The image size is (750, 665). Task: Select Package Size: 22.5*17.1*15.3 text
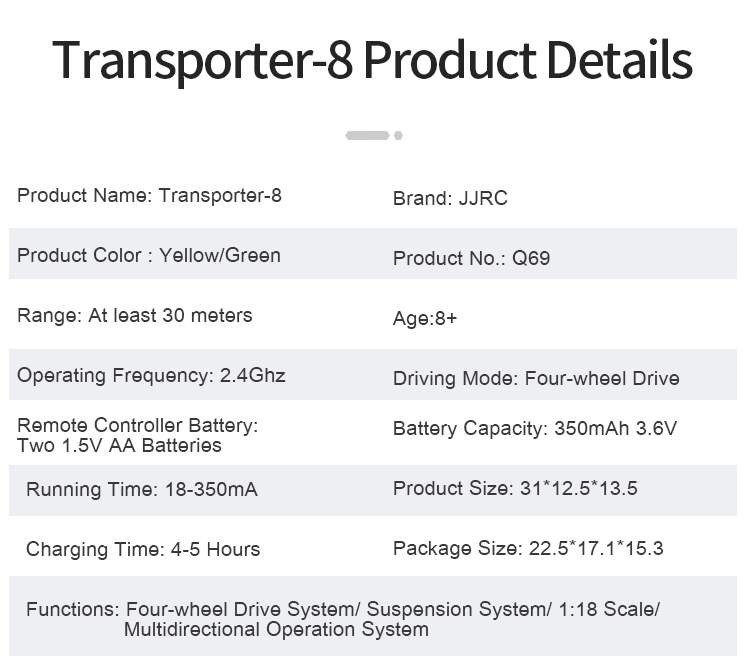coord(528,548)
